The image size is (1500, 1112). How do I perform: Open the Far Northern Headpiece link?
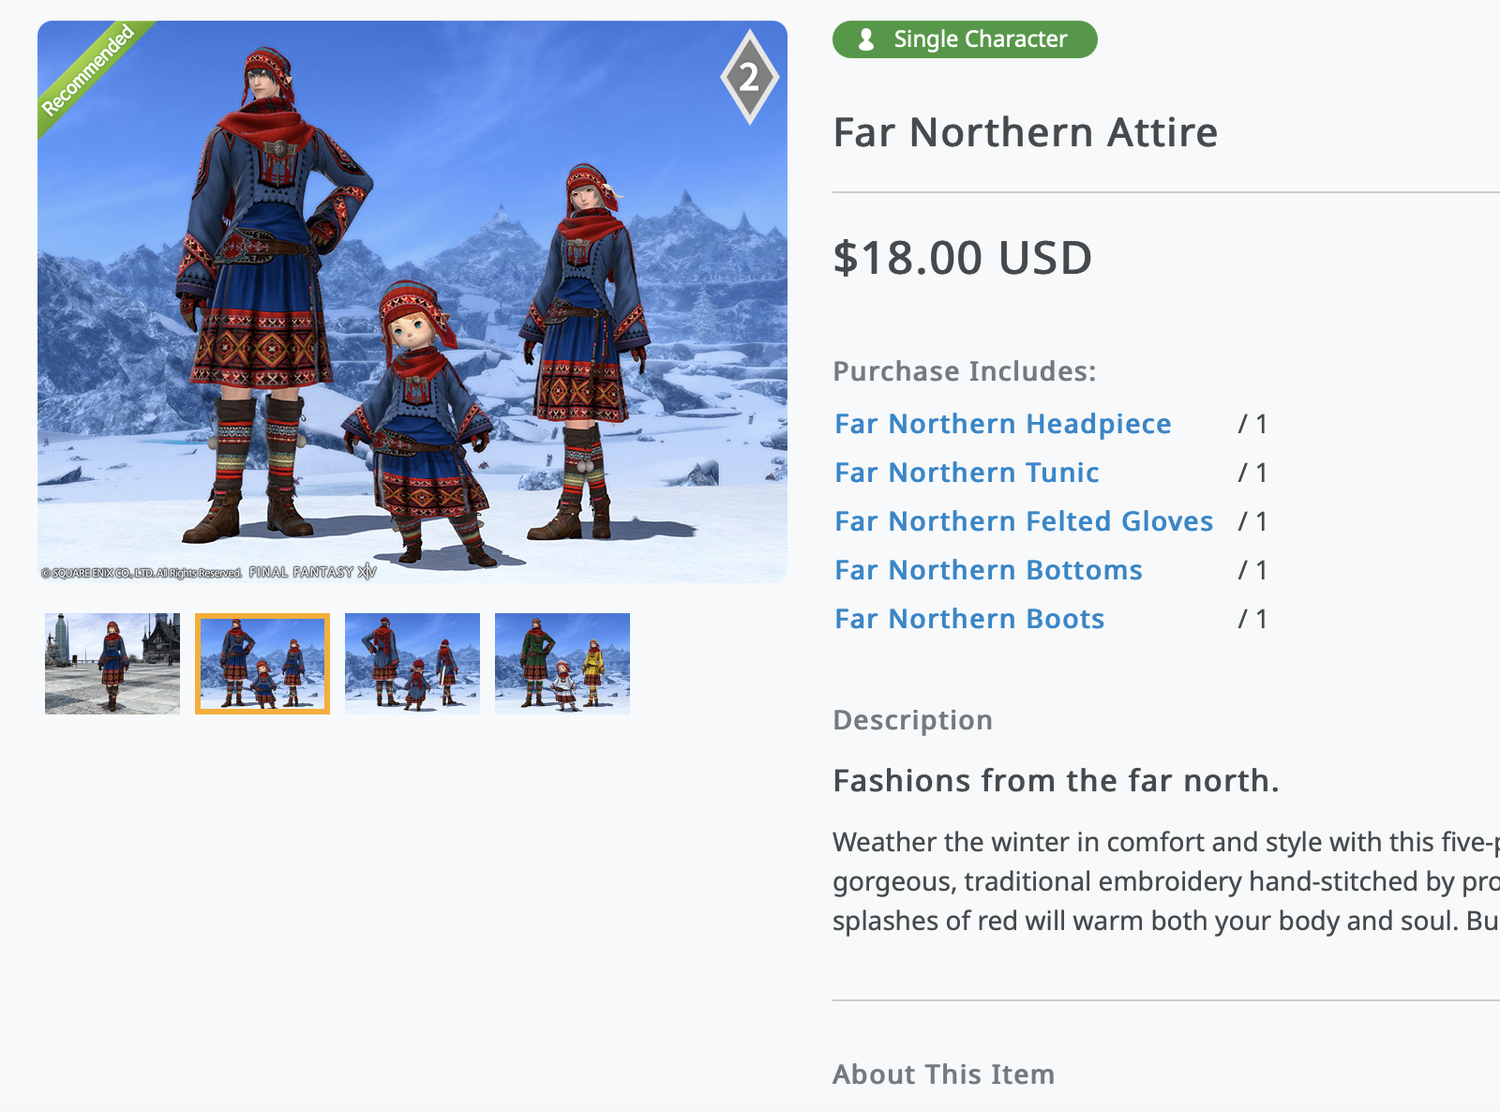point(1002,423)
